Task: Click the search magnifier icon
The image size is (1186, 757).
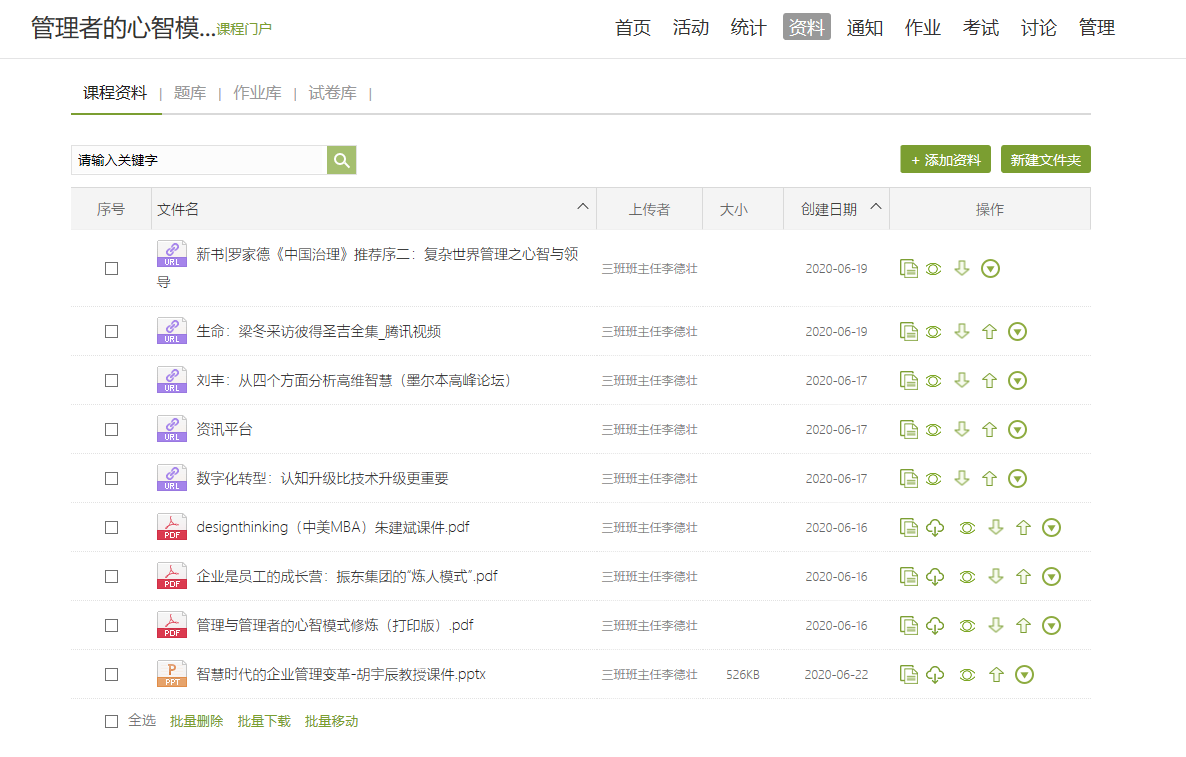Action: 341,159
